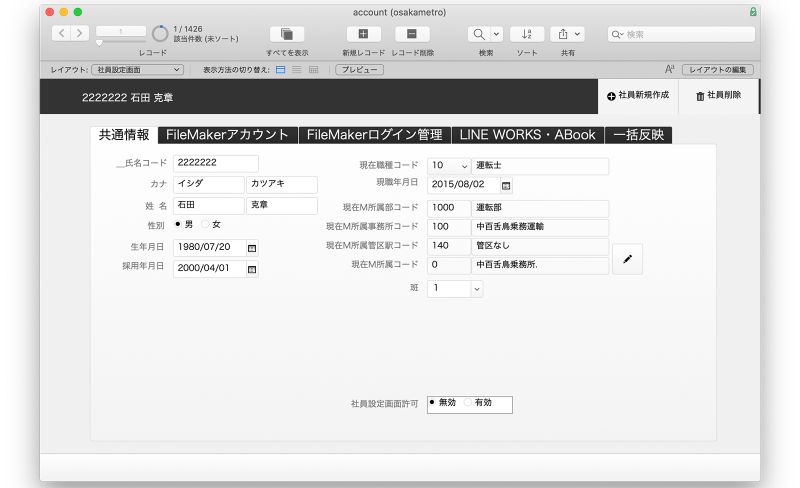
Task: Click the 中百舌鳥乗務運輸 office field
Action: (x=540, y=227)
